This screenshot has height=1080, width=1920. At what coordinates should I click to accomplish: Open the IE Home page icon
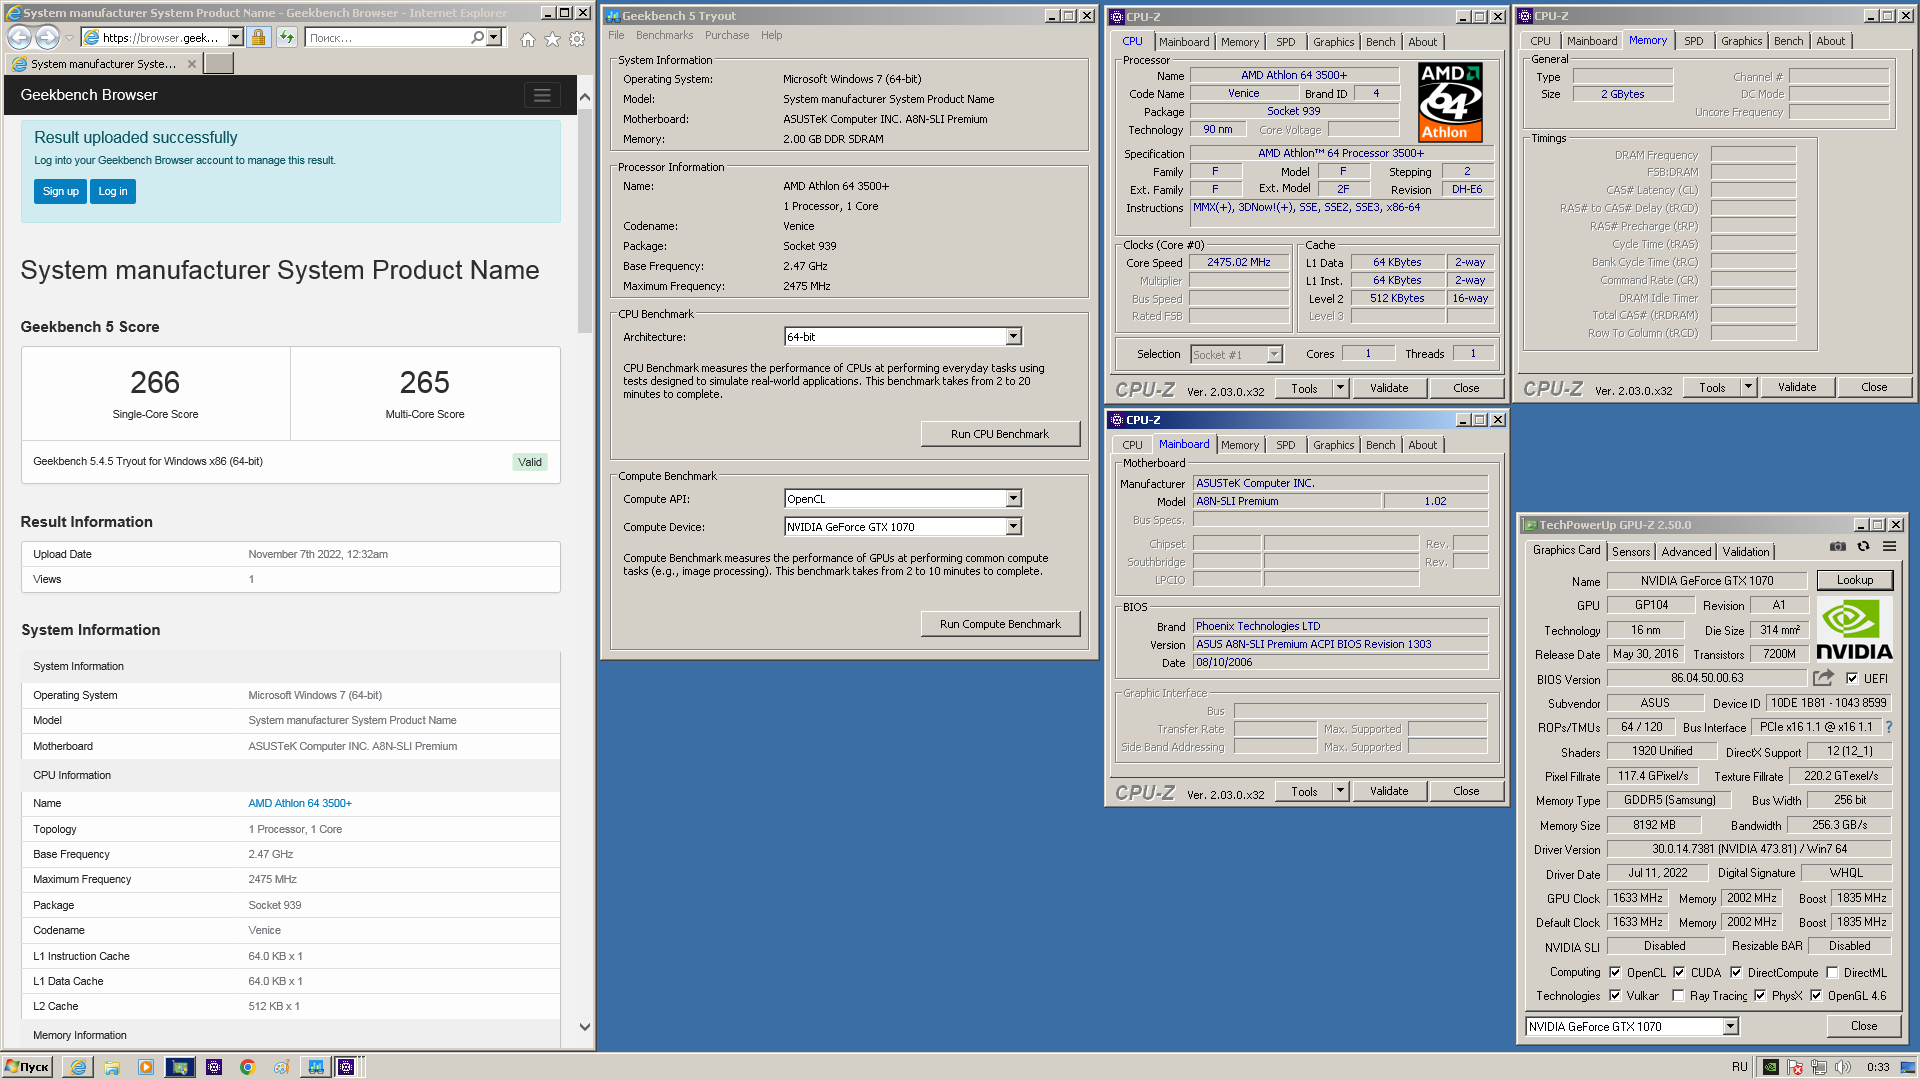pyautogui.click(x=528, y=39)
